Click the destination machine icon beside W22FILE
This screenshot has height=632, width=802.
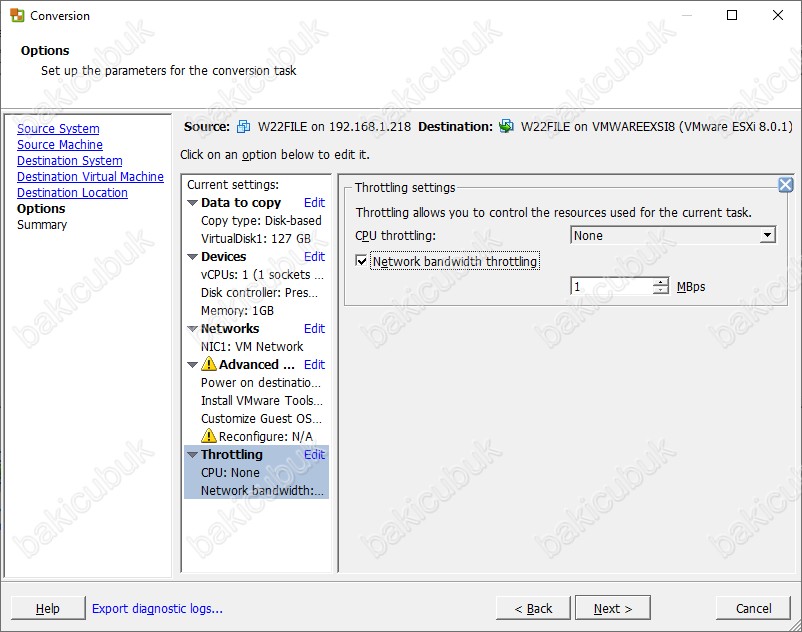click(506, 126)
